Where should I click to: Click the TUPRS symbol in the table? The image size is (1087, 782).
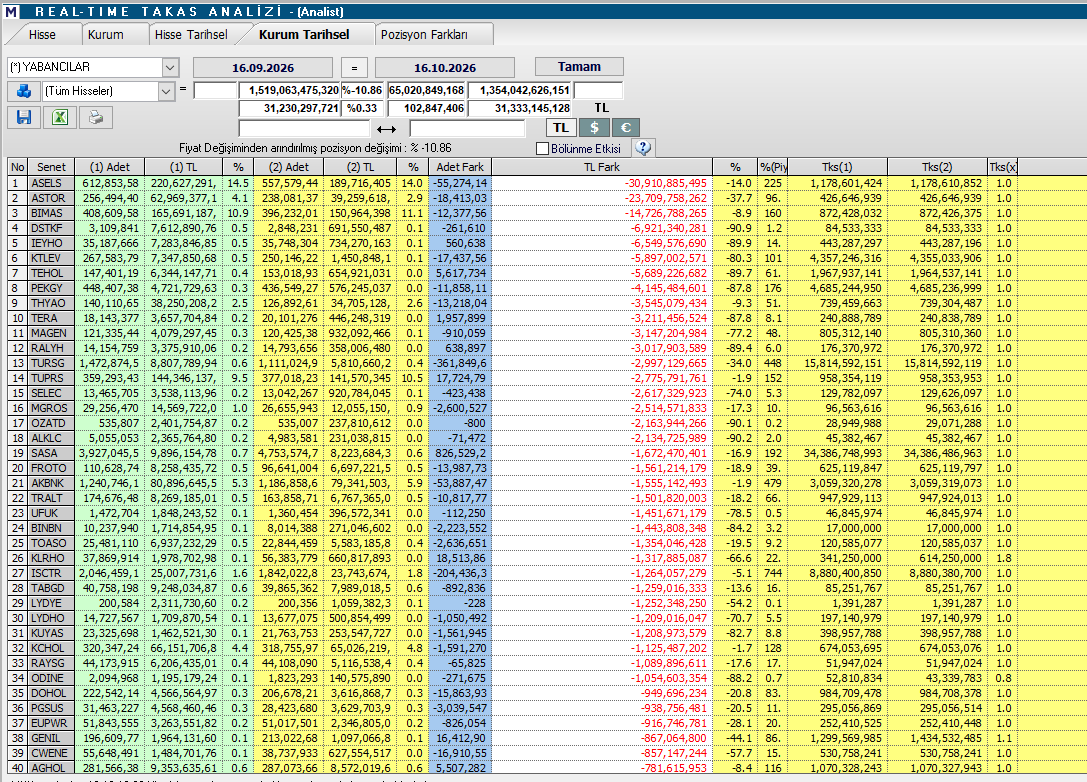point(51,378)
